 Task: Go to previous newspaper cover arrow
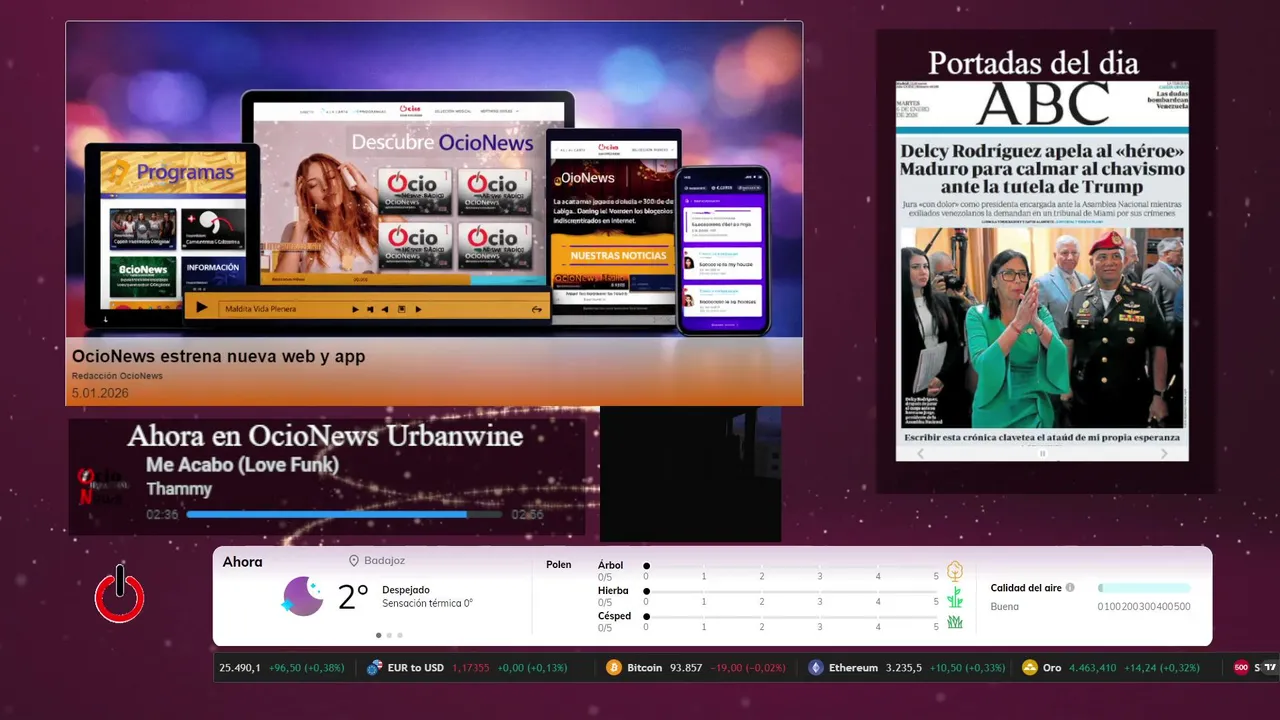(x=921, y=453)
